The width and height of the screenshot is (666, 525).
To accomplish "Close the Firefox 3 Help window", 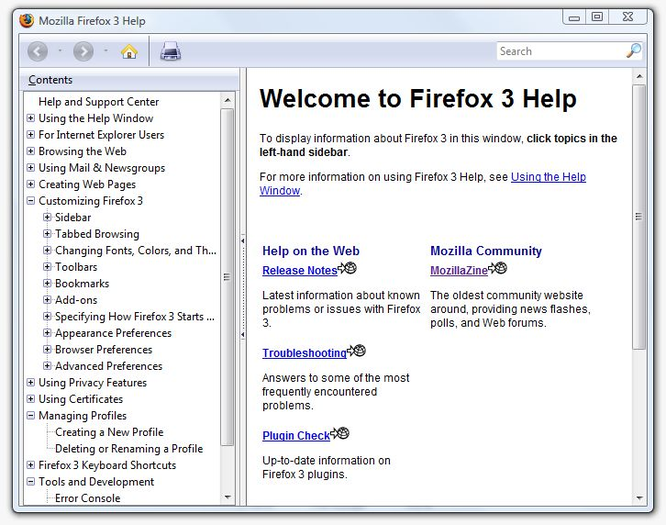I will pos(628,17).
